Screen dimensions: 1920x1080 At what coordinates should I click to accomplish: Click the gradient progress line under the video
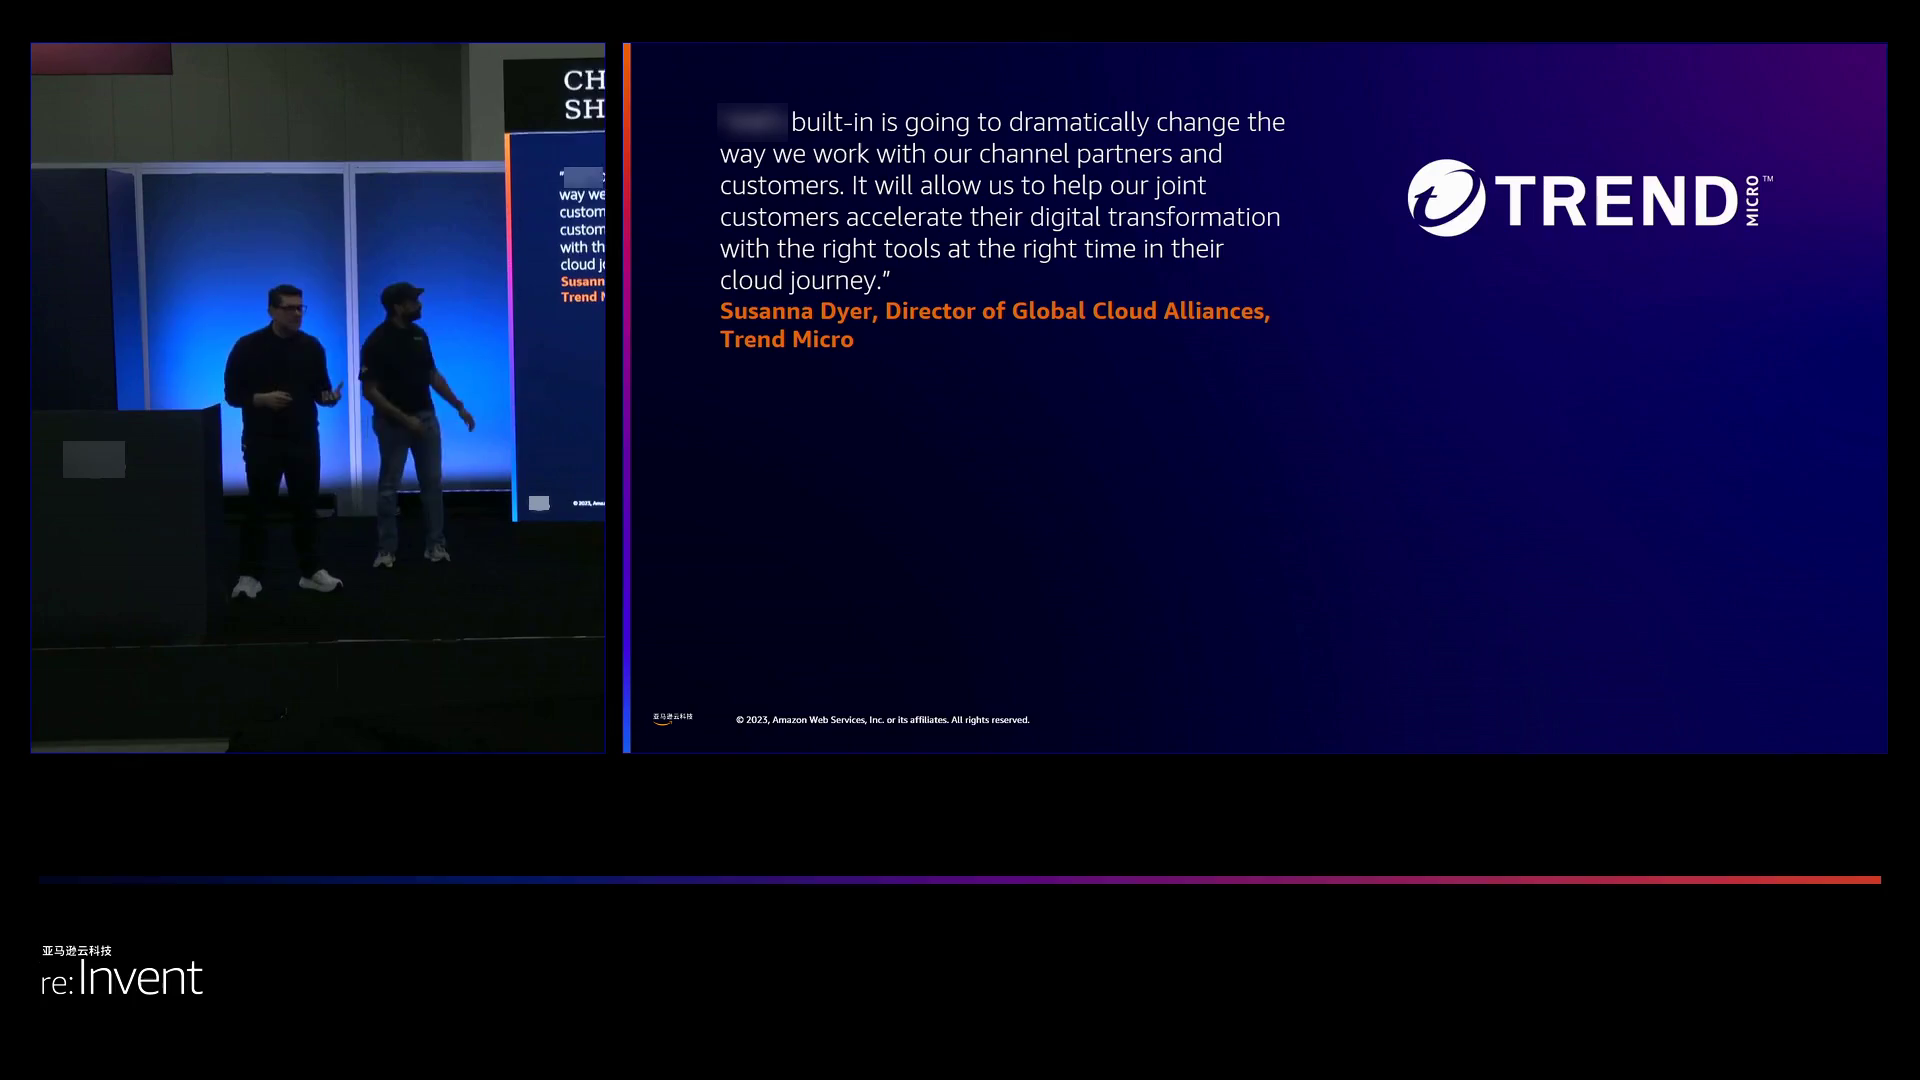(960, 880)
